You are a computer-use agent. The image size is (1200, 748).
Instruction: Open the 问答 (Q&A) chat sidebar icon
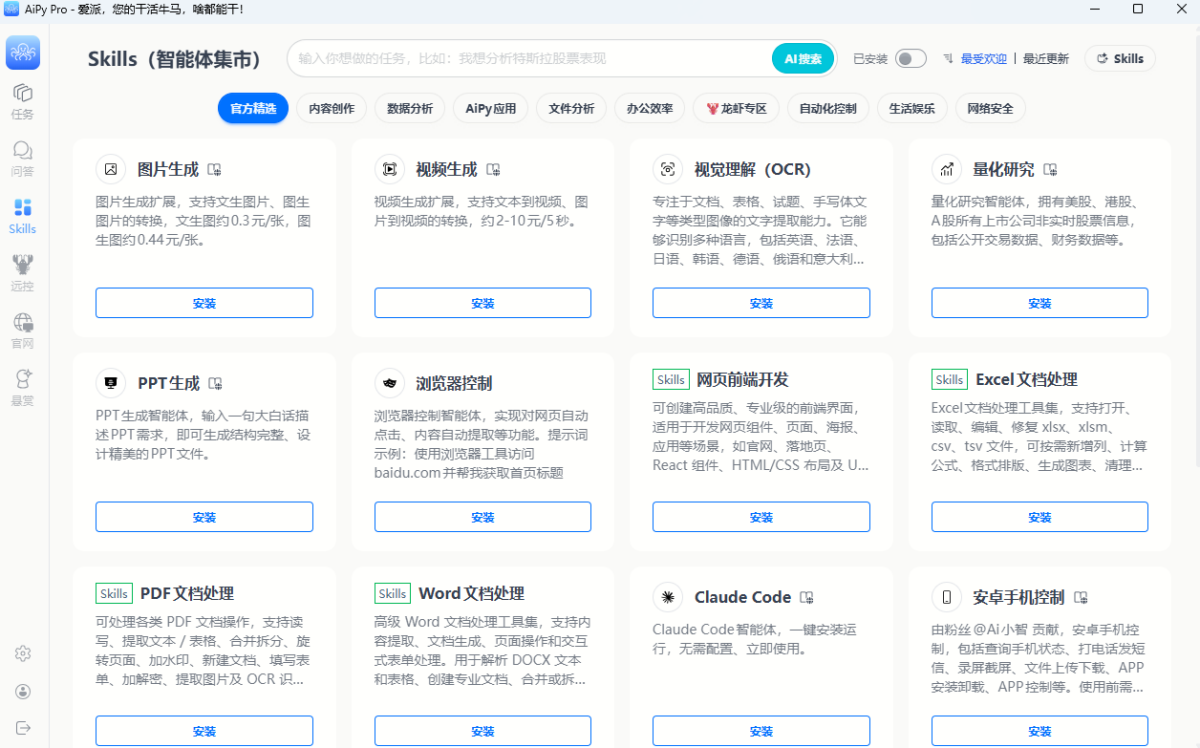click(x=22, y=158)
